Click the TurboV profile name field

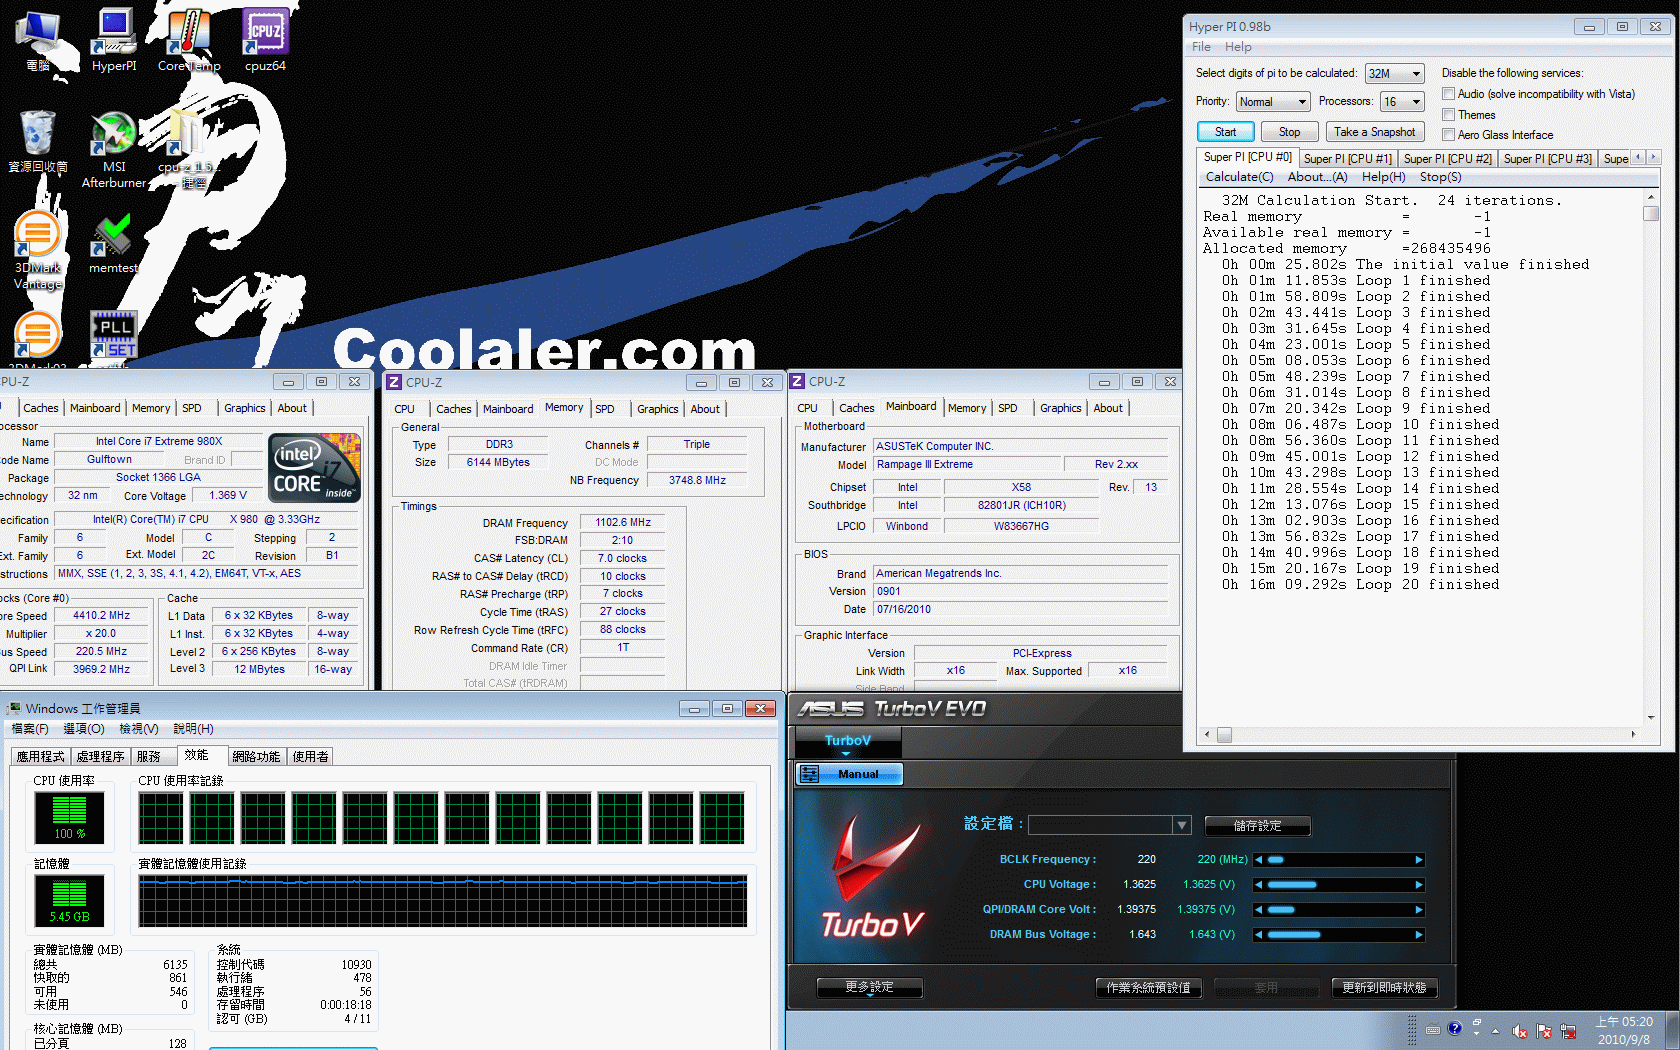point(1100,825)
